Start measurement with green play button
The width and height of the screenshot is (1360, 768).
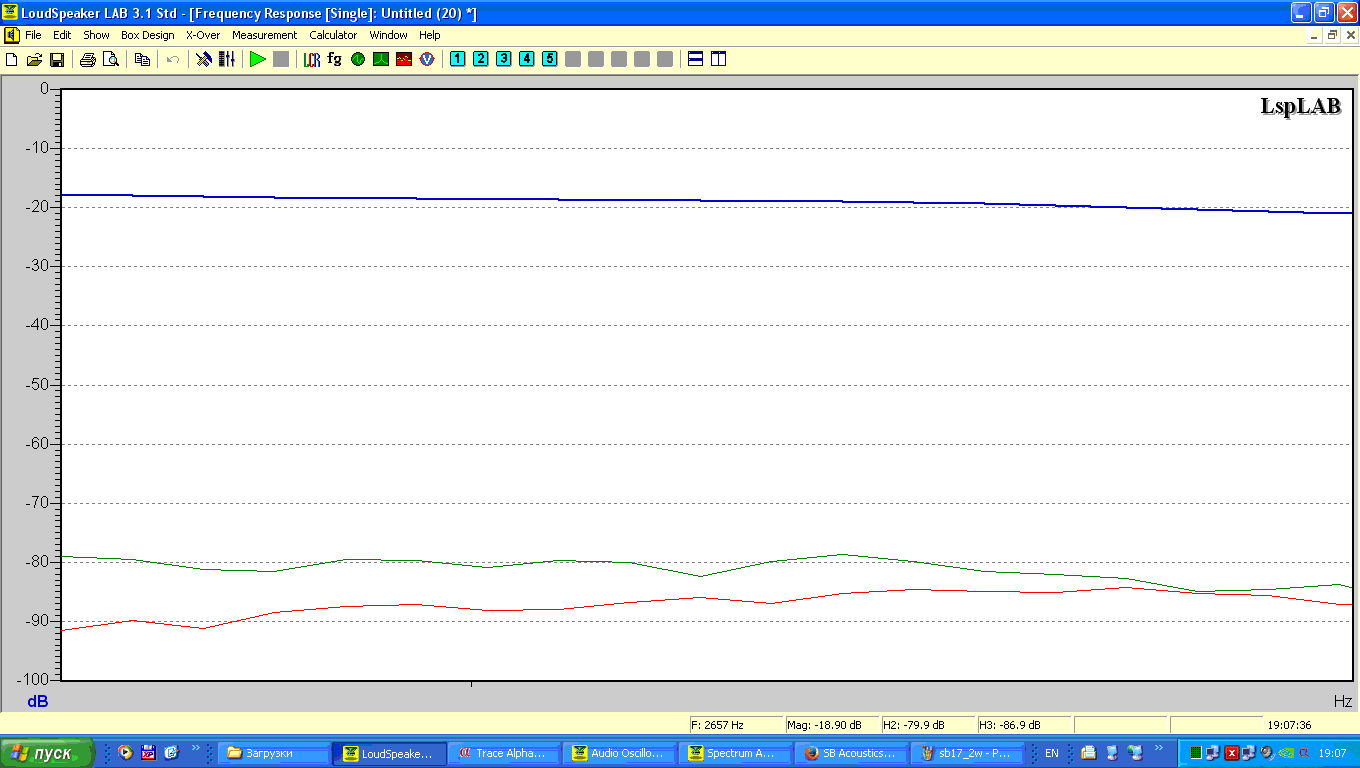[x=258, y=60]
